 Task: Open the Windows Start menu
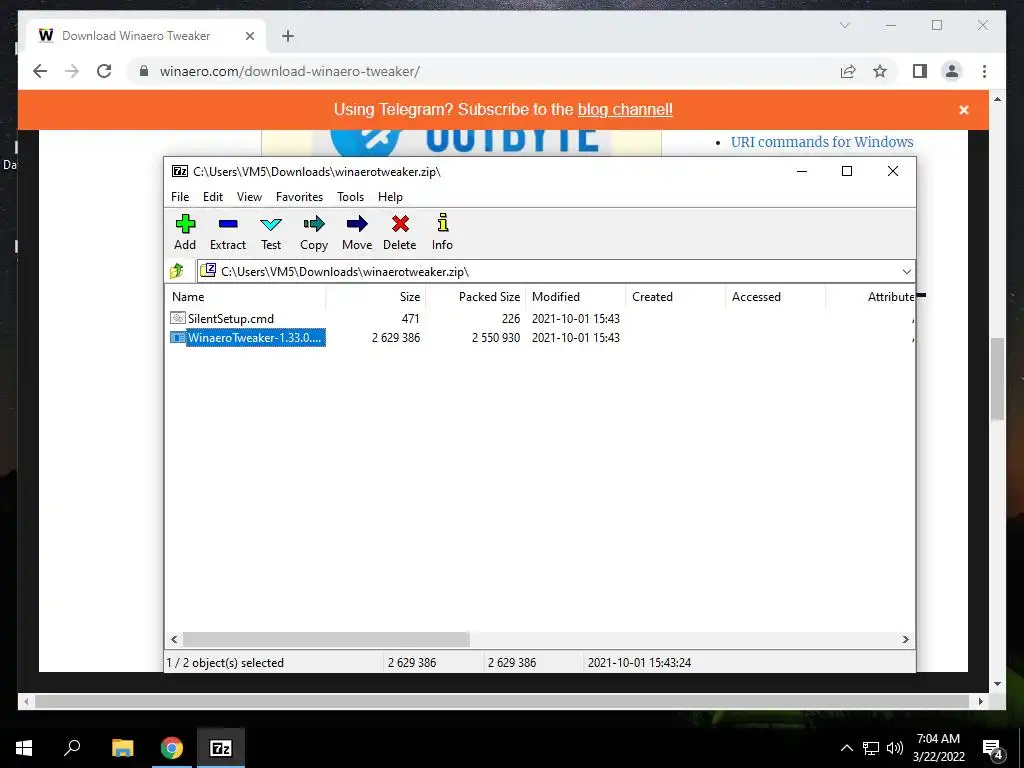24,748
